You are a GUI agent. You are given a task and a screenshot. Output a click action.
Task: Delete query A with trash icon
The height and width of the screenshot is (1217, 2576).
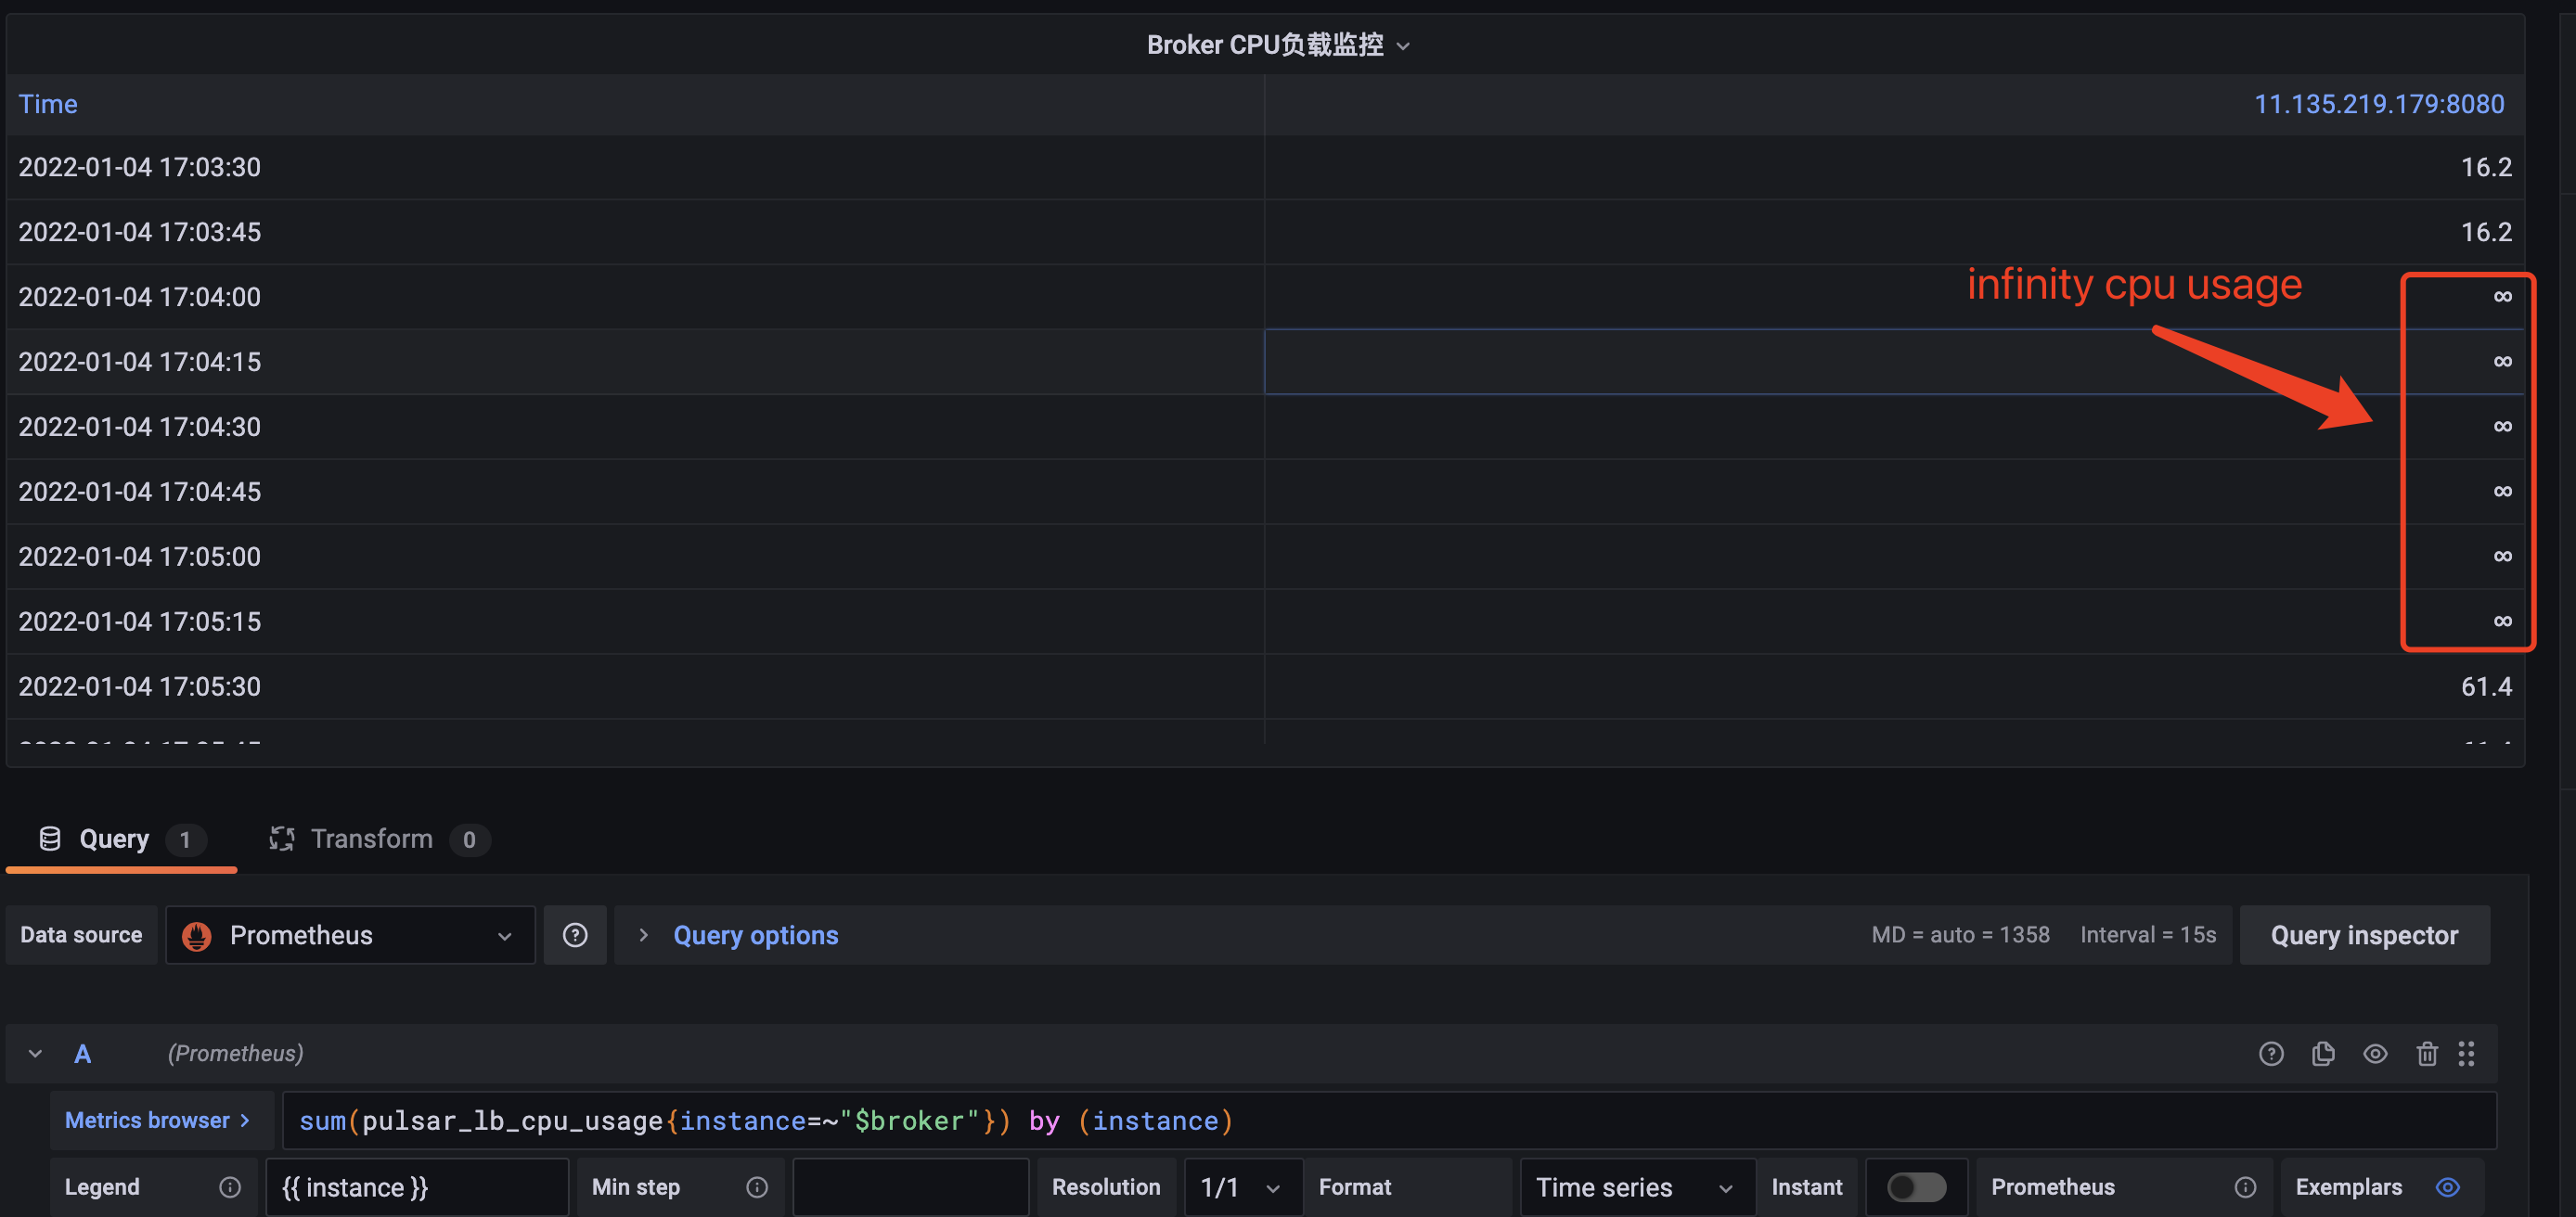[x=2426, y=1053]
